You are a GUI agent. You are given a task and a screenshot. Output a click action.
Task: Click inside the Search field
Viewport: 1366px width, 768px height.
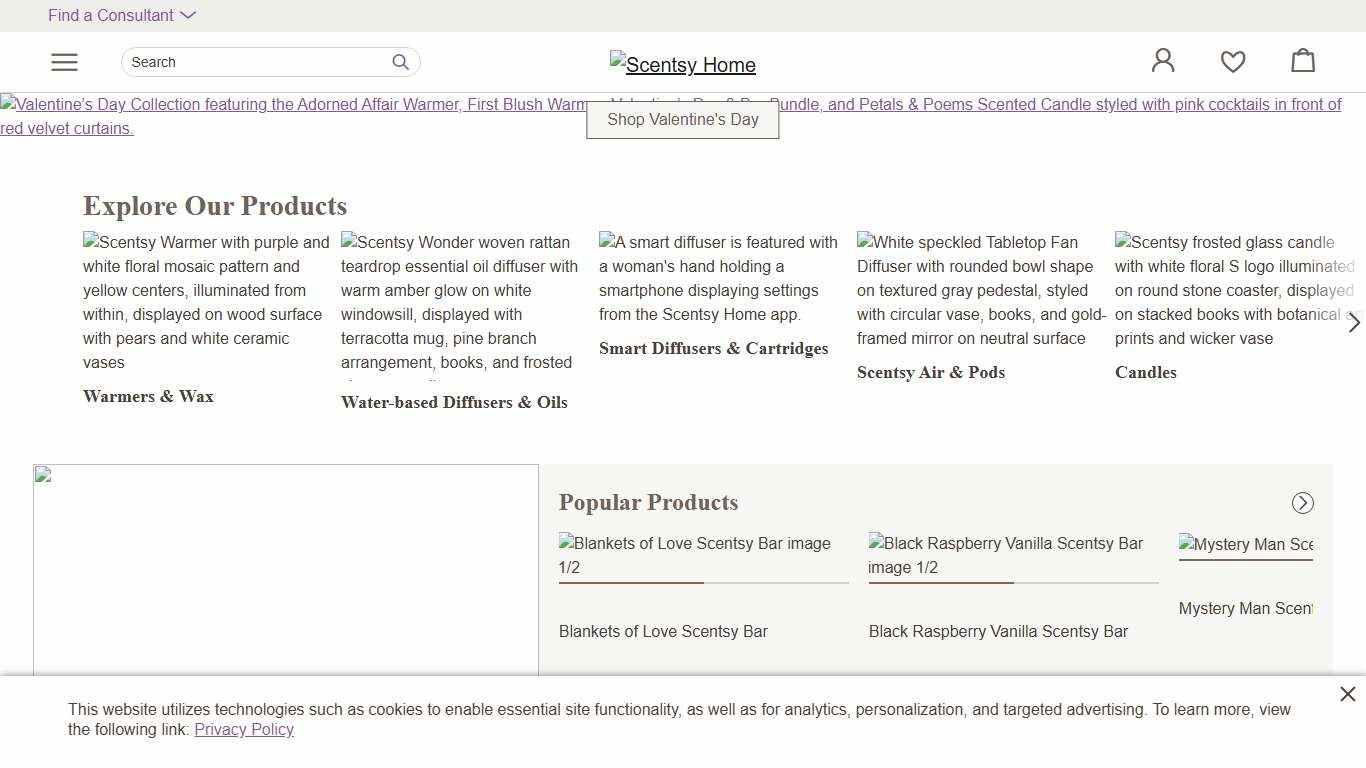point(250,62)
